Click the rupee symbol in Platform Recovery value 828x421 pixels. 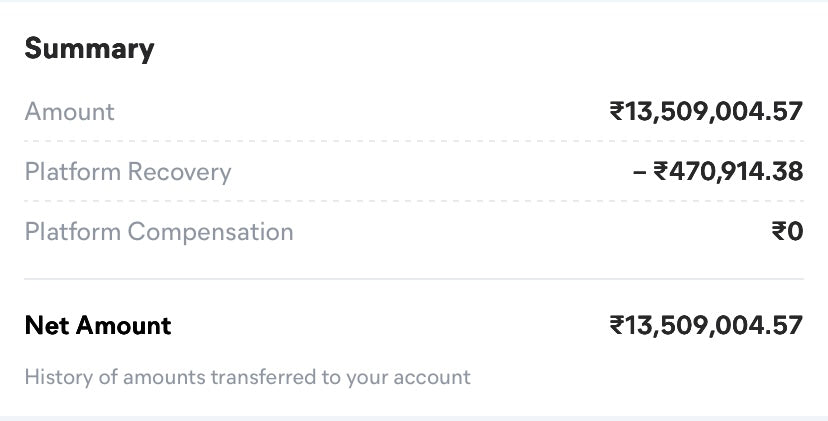[x=661, y=172]
